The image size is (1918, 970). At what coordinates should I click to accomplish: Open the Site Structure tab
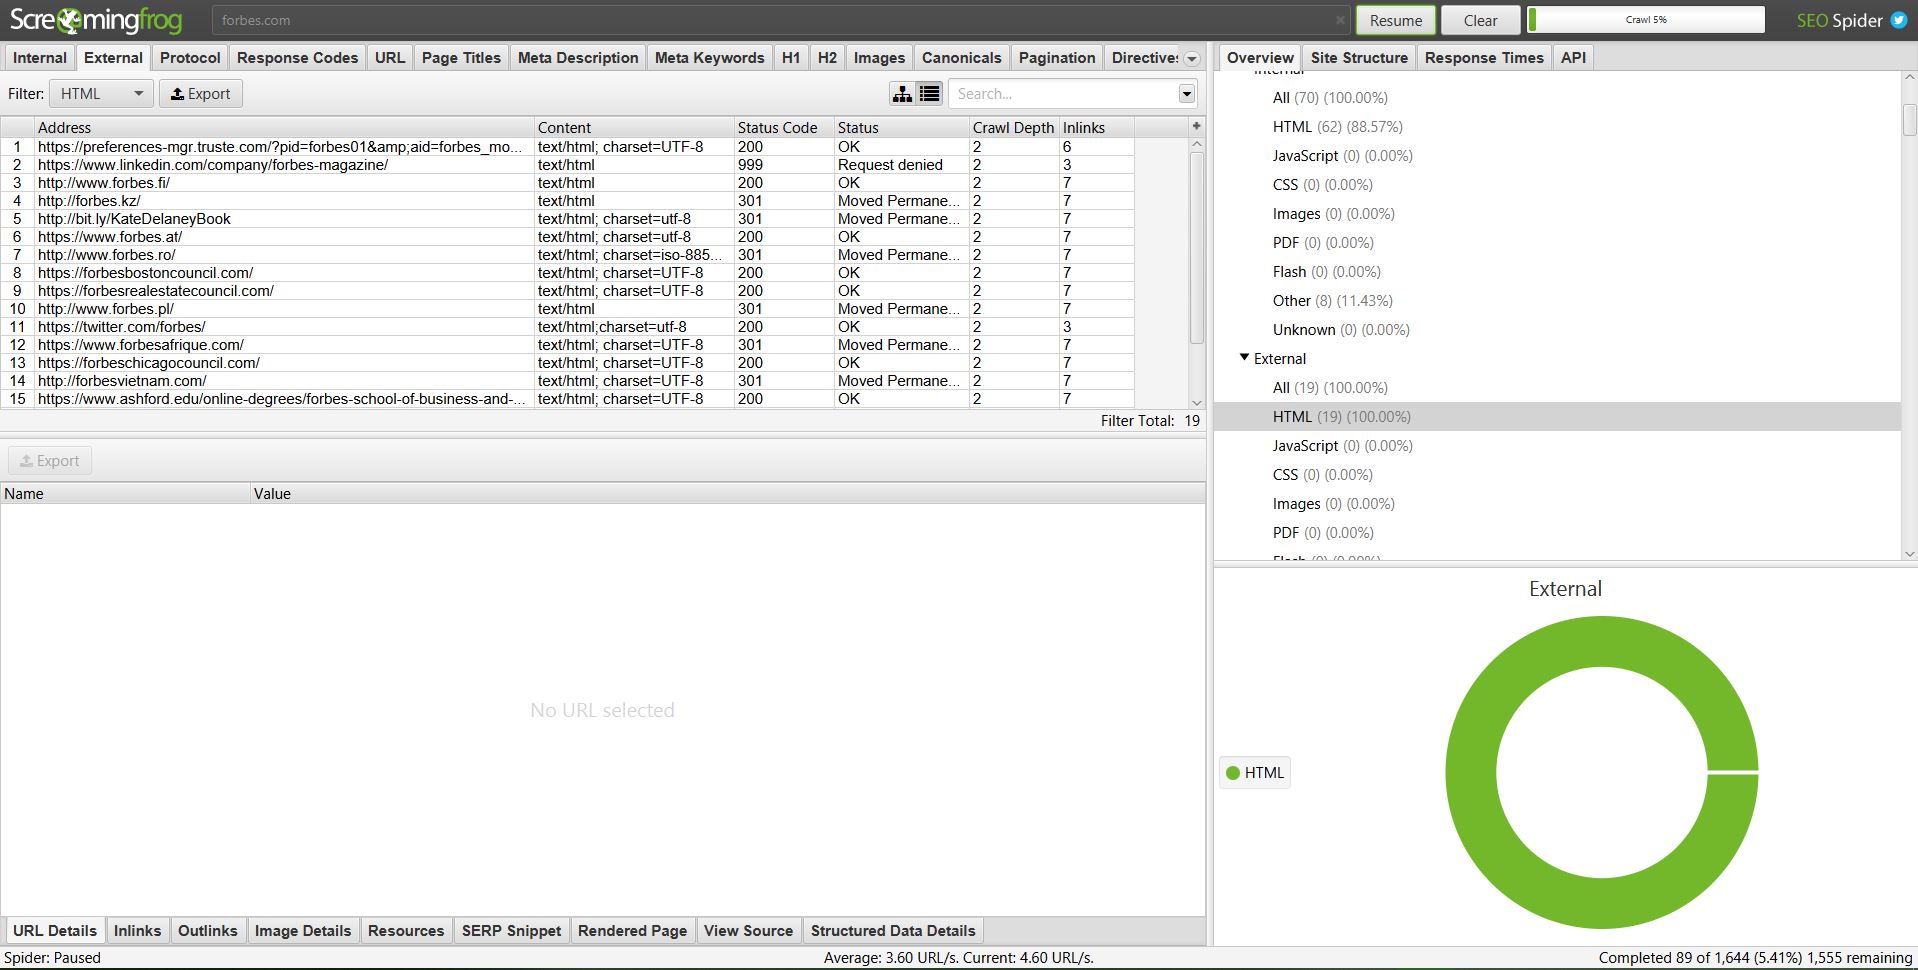point(1358,58)
